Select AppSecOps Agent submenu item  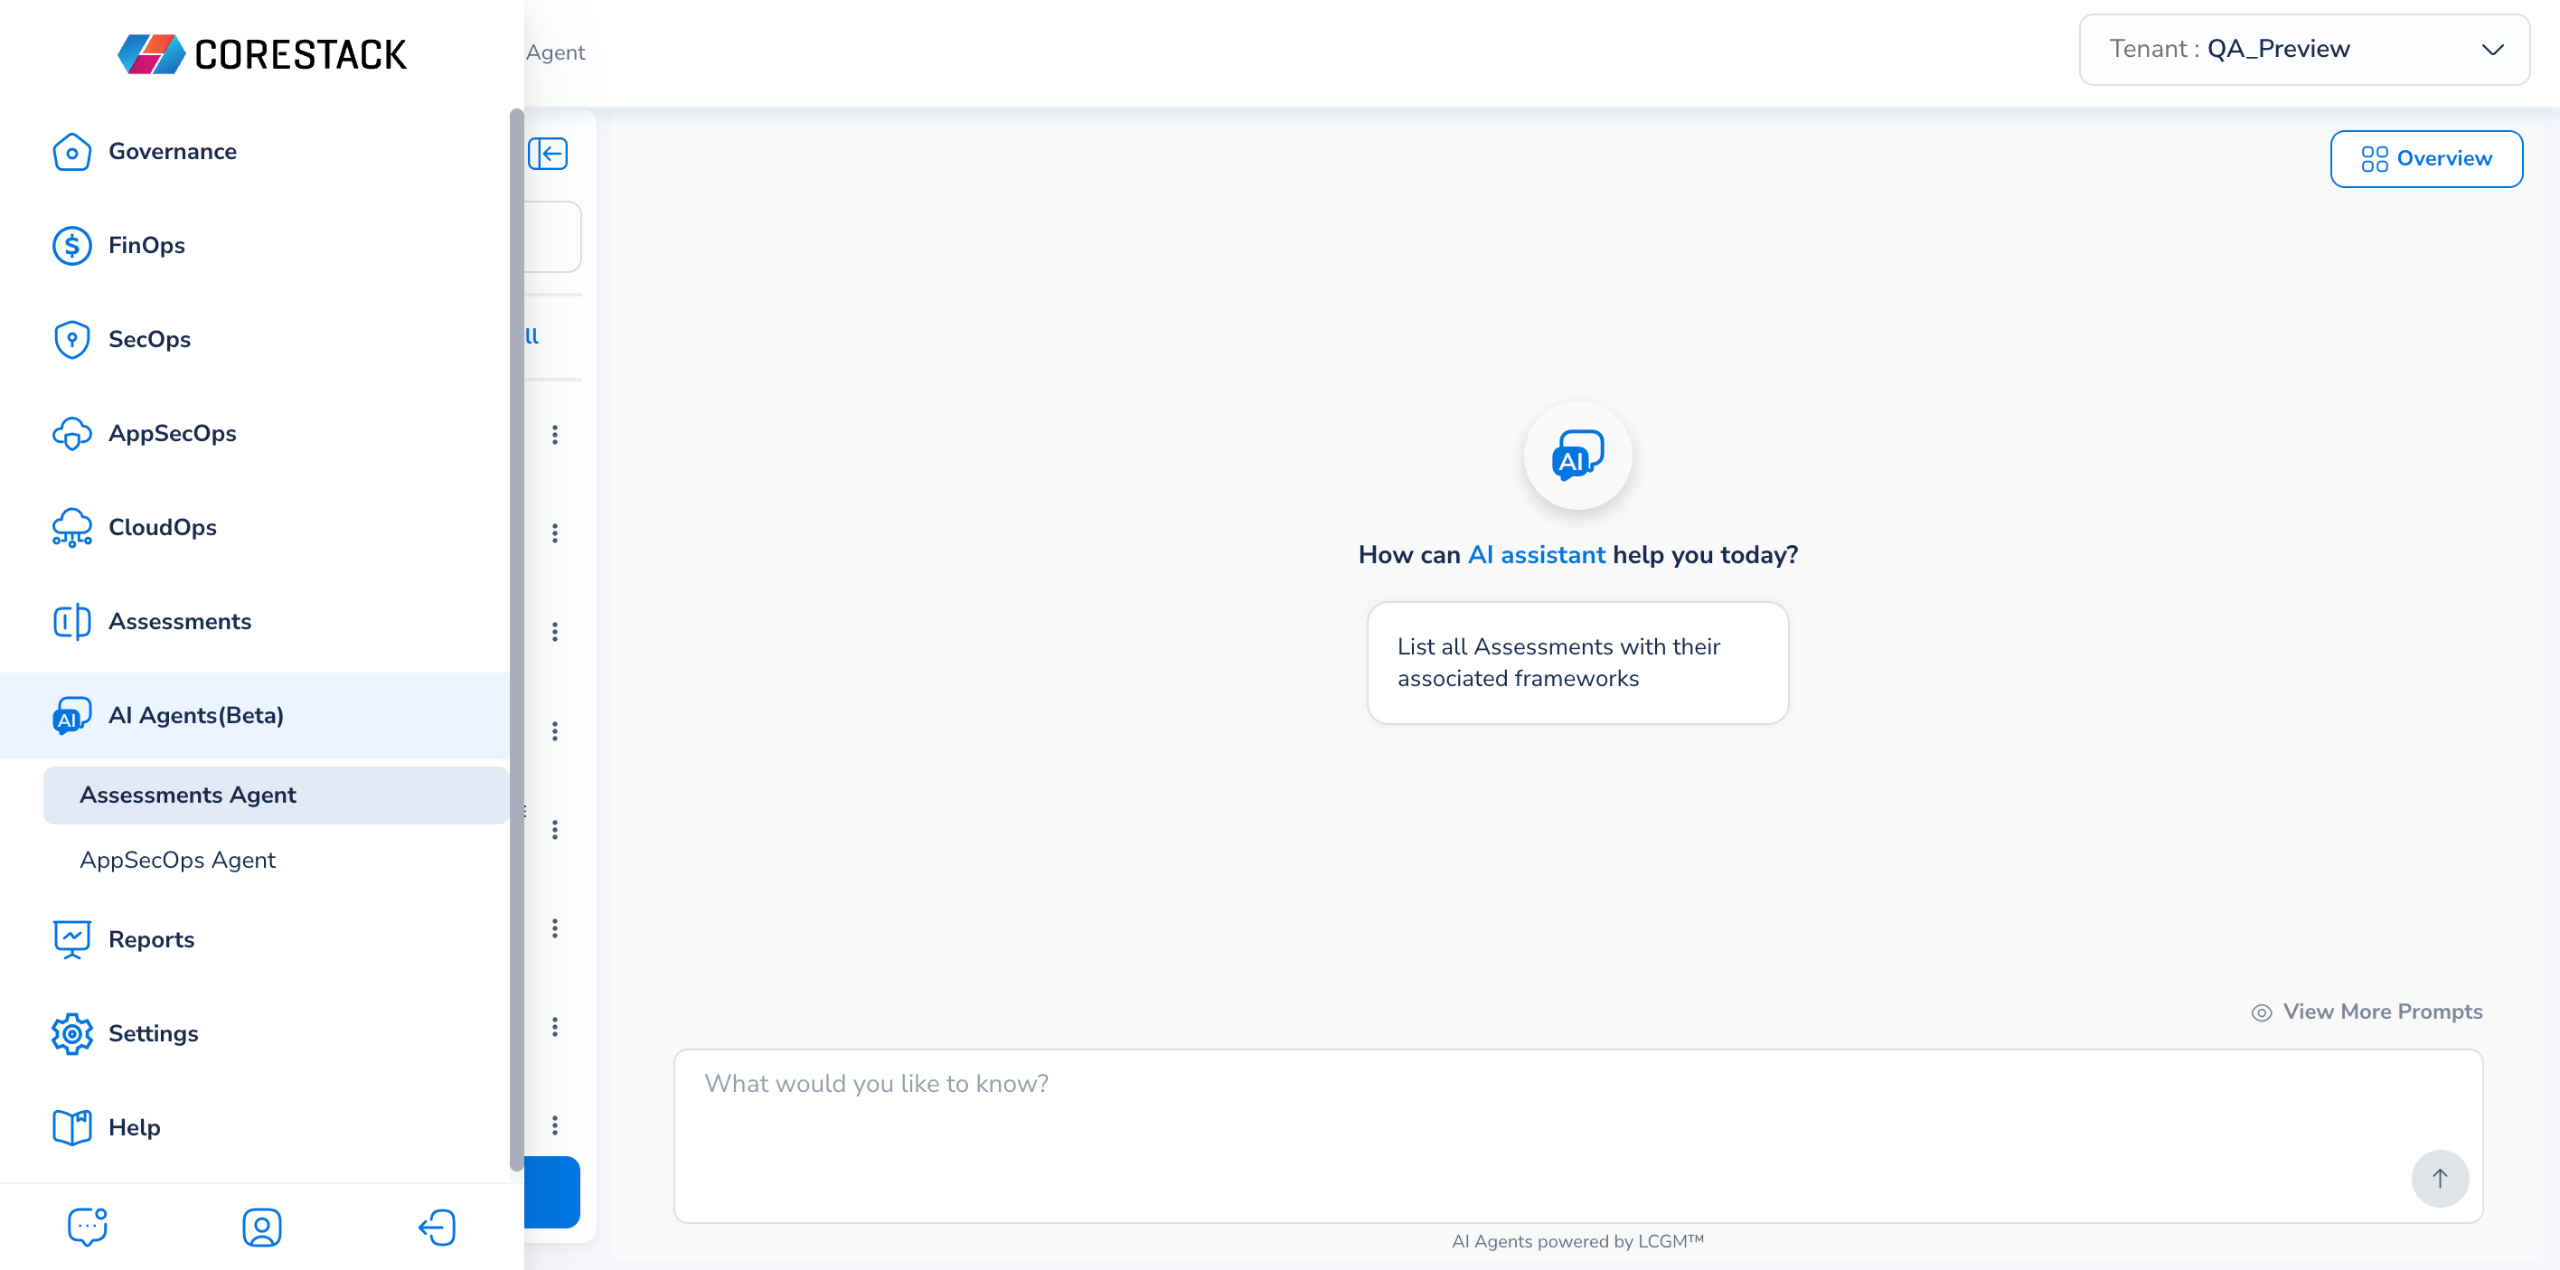[178, 861]
